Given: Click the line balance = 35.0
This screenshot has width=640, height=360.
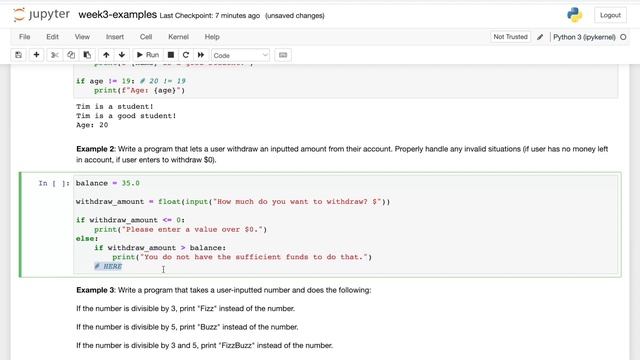Looking at the screenshot, I should (108, 183).
